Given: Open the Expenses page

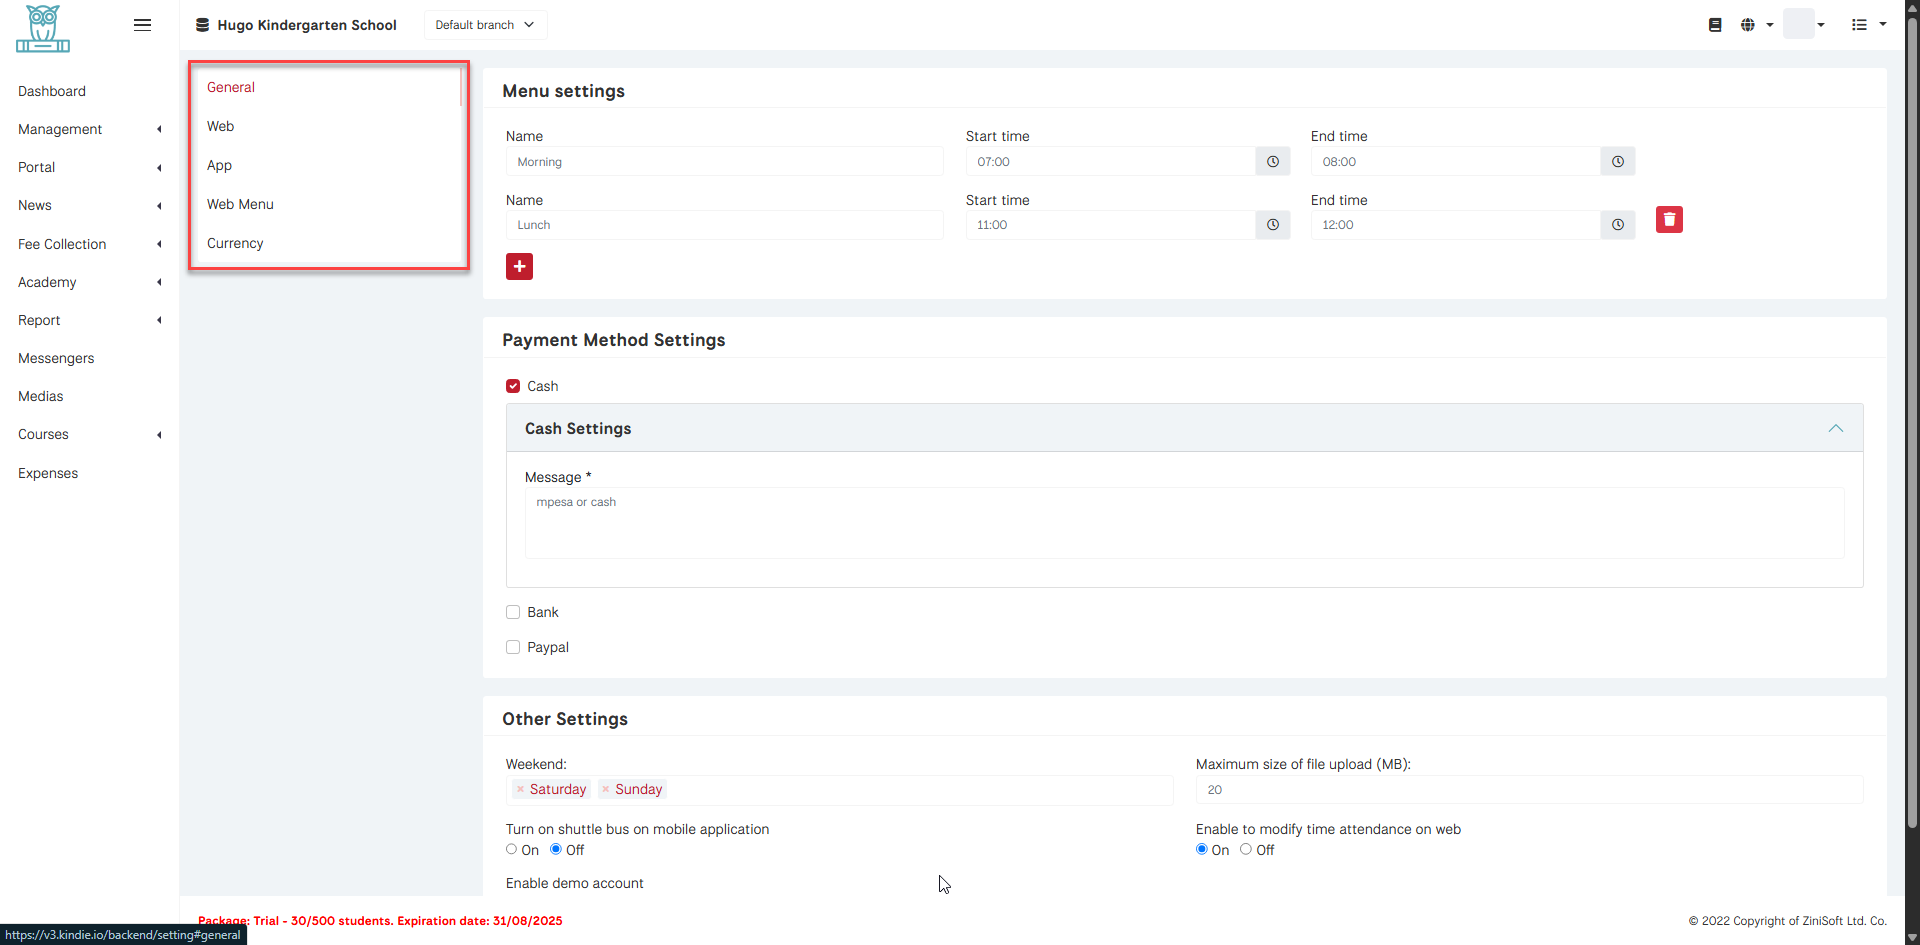Looking at the screenshot, I should [48, 473].
